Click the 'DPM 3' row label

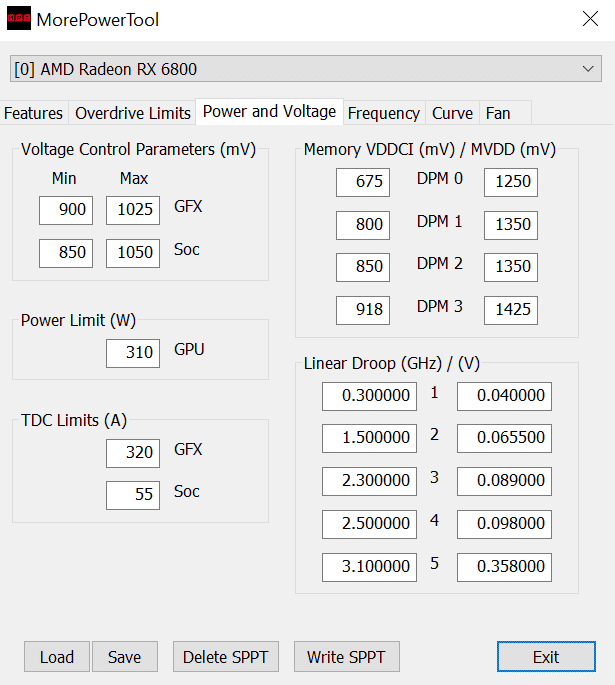coord(439,307)
